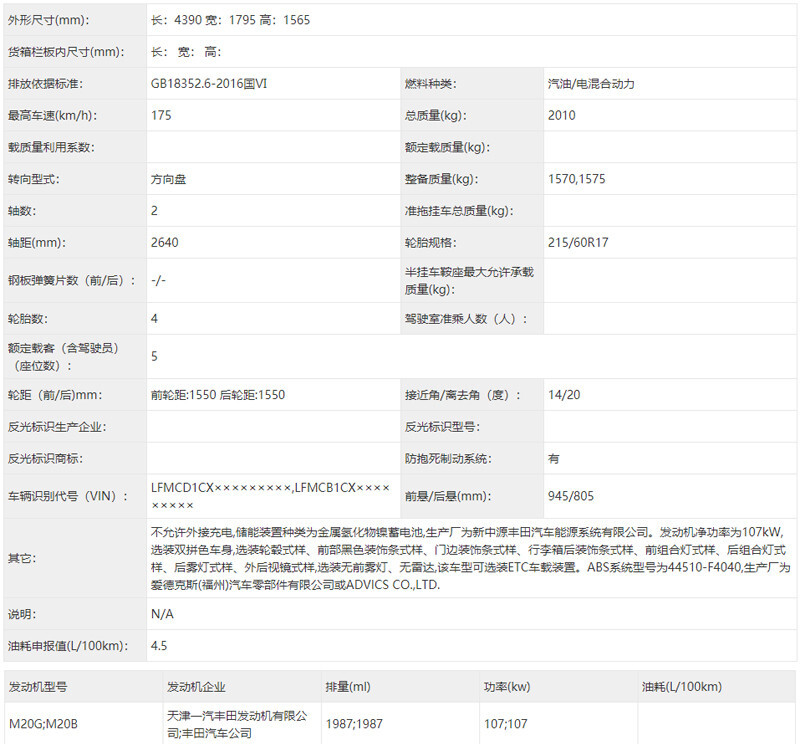Click the 轮胎数 label
This screenshot has height=744, width=800.
(28, 319)
